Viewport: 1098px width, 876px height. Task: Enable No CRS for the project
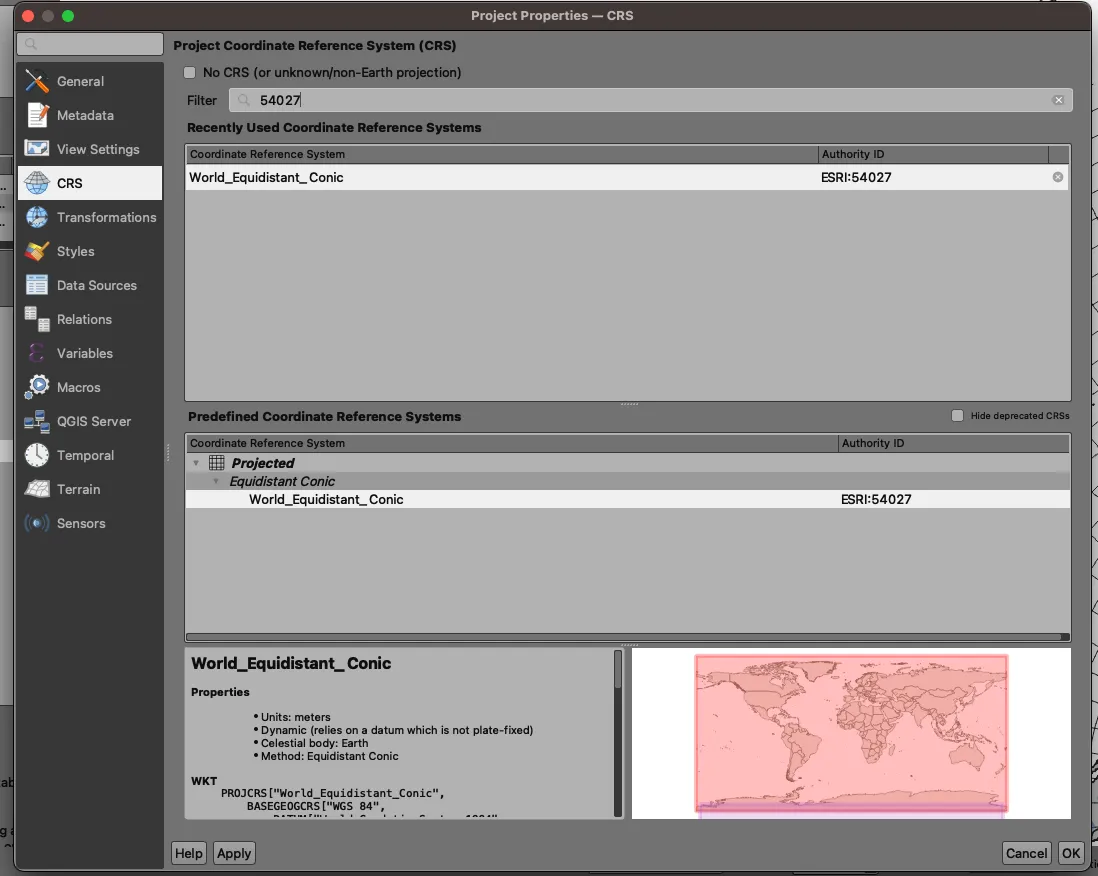(189, 73)
